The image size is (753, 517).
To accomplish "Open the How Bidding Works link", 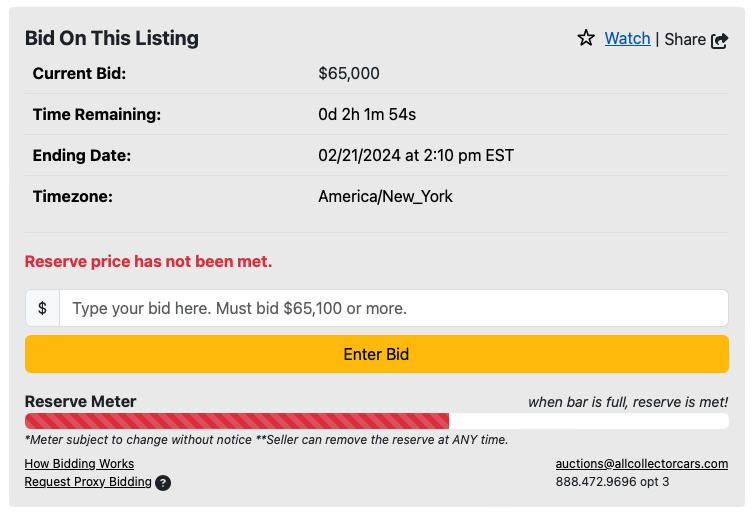I will click(79, 464).
